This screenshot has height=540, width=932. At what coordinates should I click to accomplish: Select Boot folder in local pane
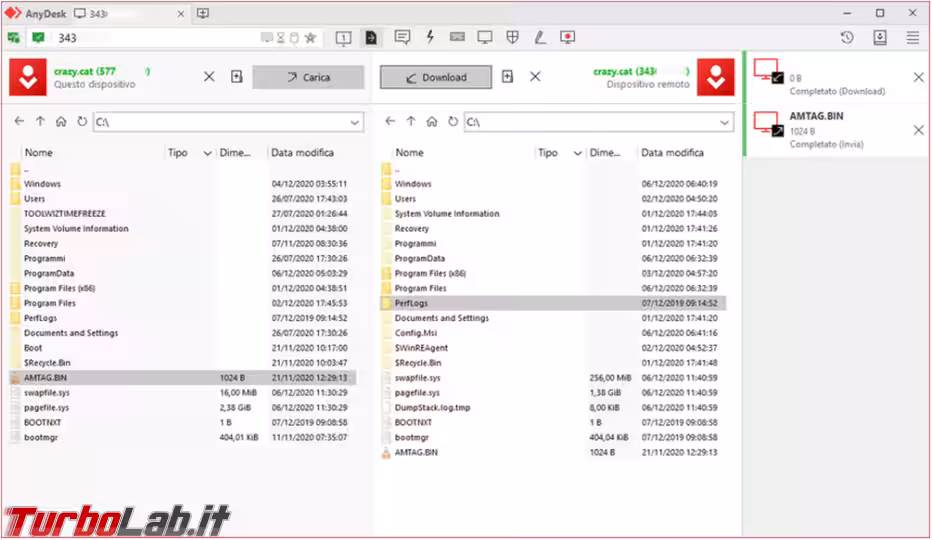[183, 348]
